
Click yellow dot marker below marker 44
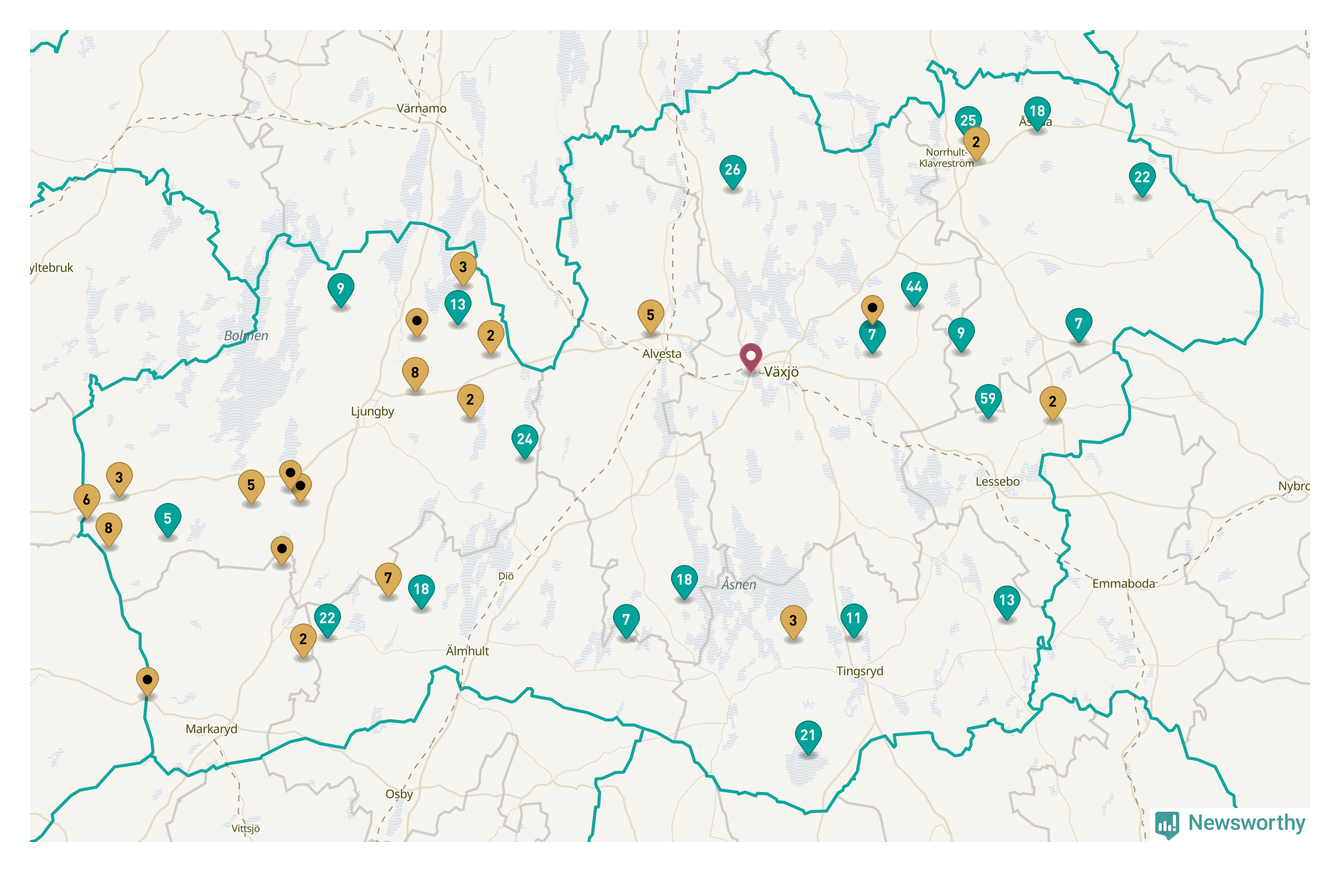[x=872, y=308]
